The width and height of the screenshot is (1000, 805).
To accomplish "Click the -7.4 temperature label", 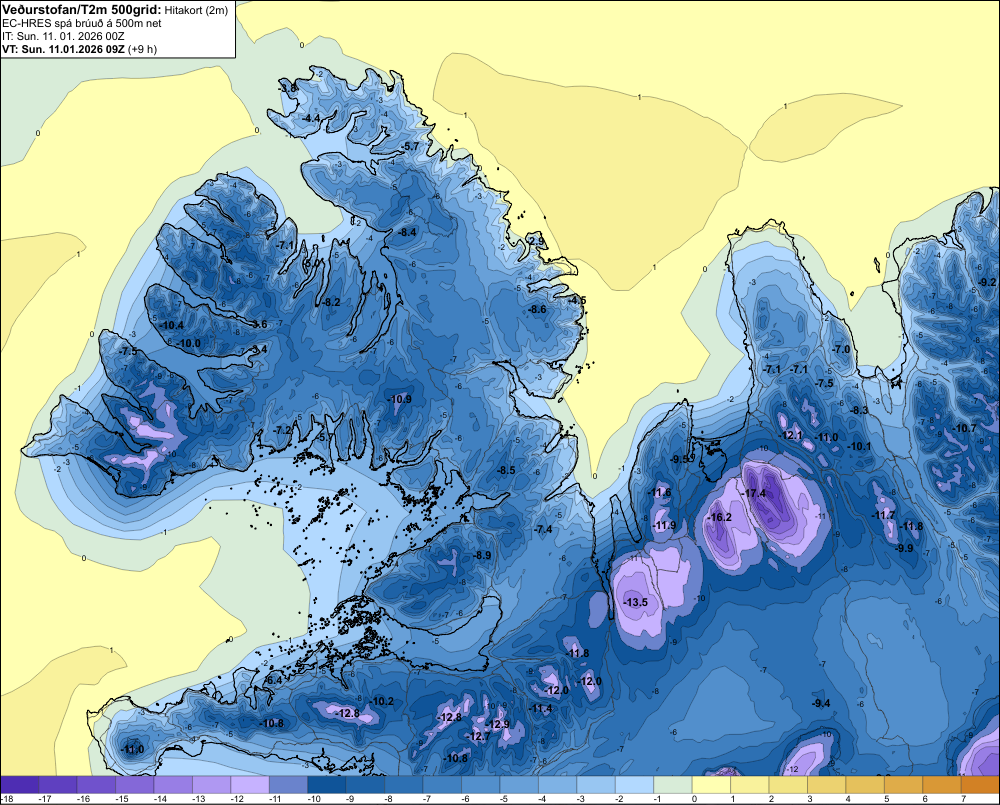I will pyautogui.click(x=543, y=529).
